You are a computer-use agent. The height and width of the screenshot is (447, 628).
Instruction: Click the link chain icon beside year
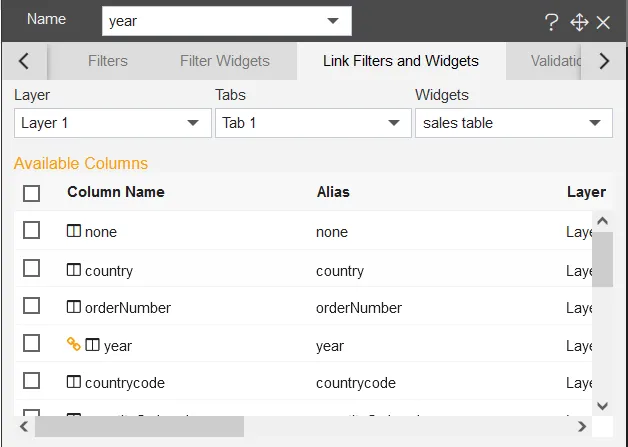point(74,344)
